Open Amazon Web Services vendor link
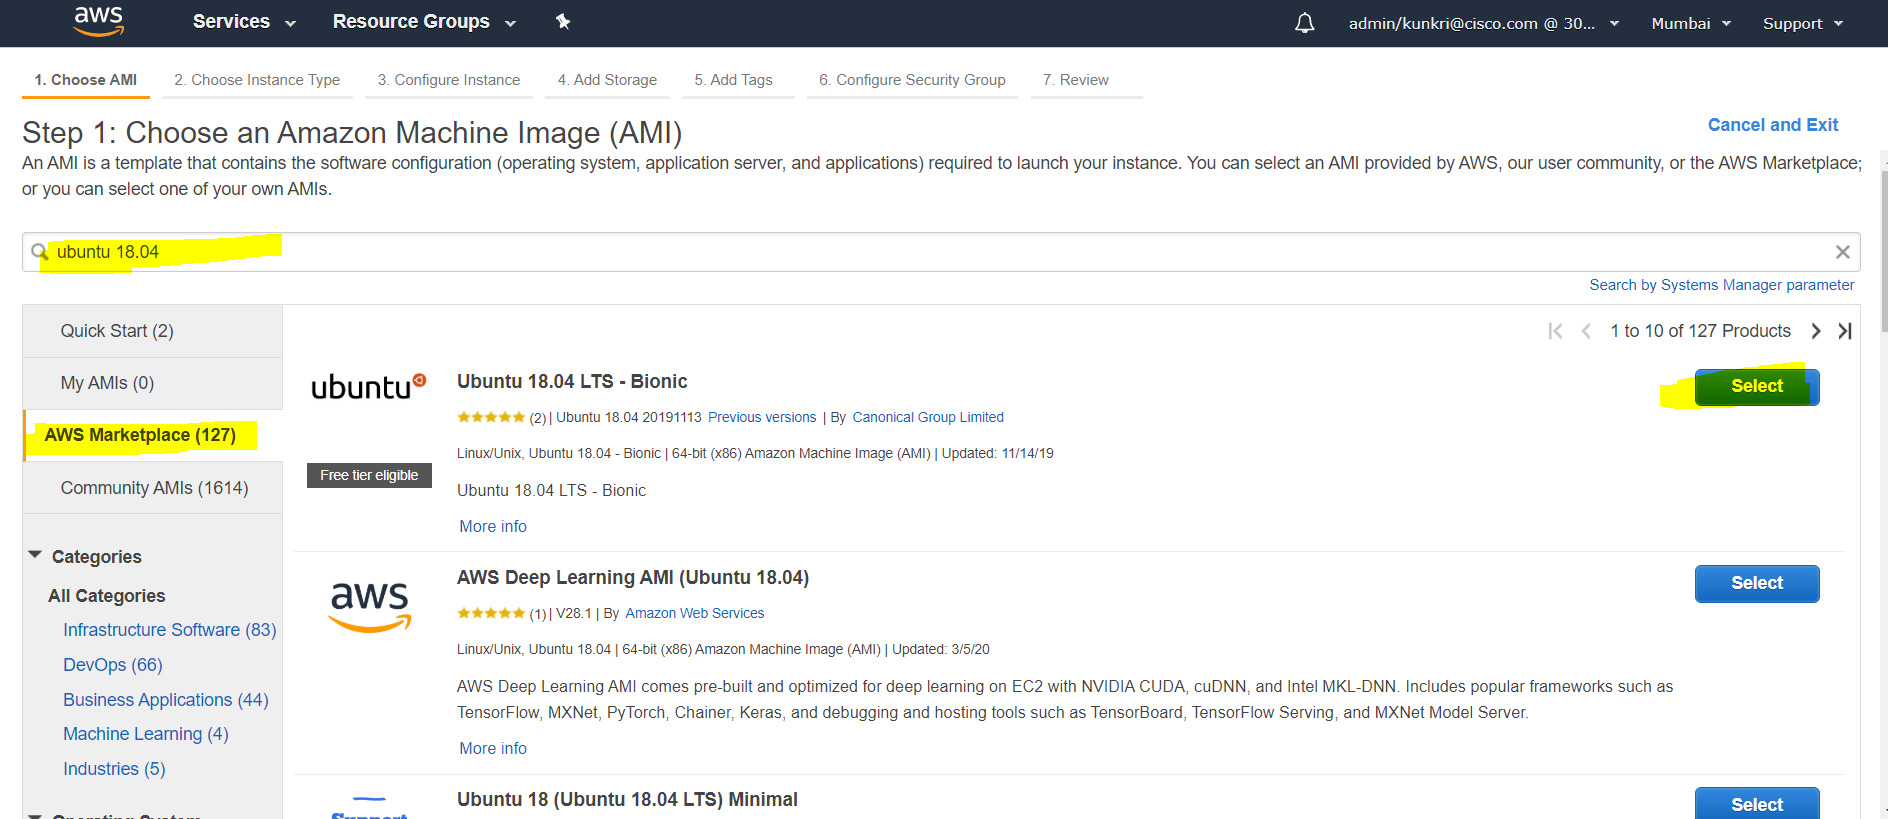Image resolution: width=1888 pixels, height=819 pixels. 695,613
